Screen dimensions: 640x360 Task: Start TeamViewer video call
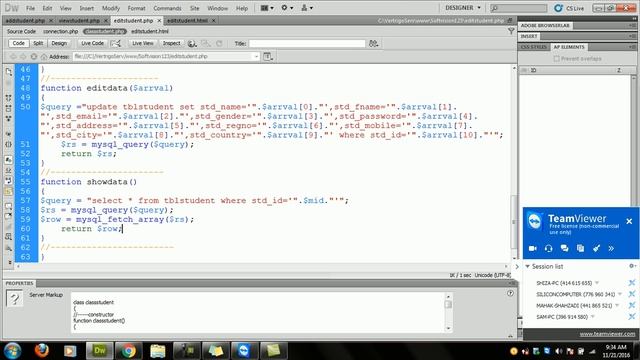533,248
